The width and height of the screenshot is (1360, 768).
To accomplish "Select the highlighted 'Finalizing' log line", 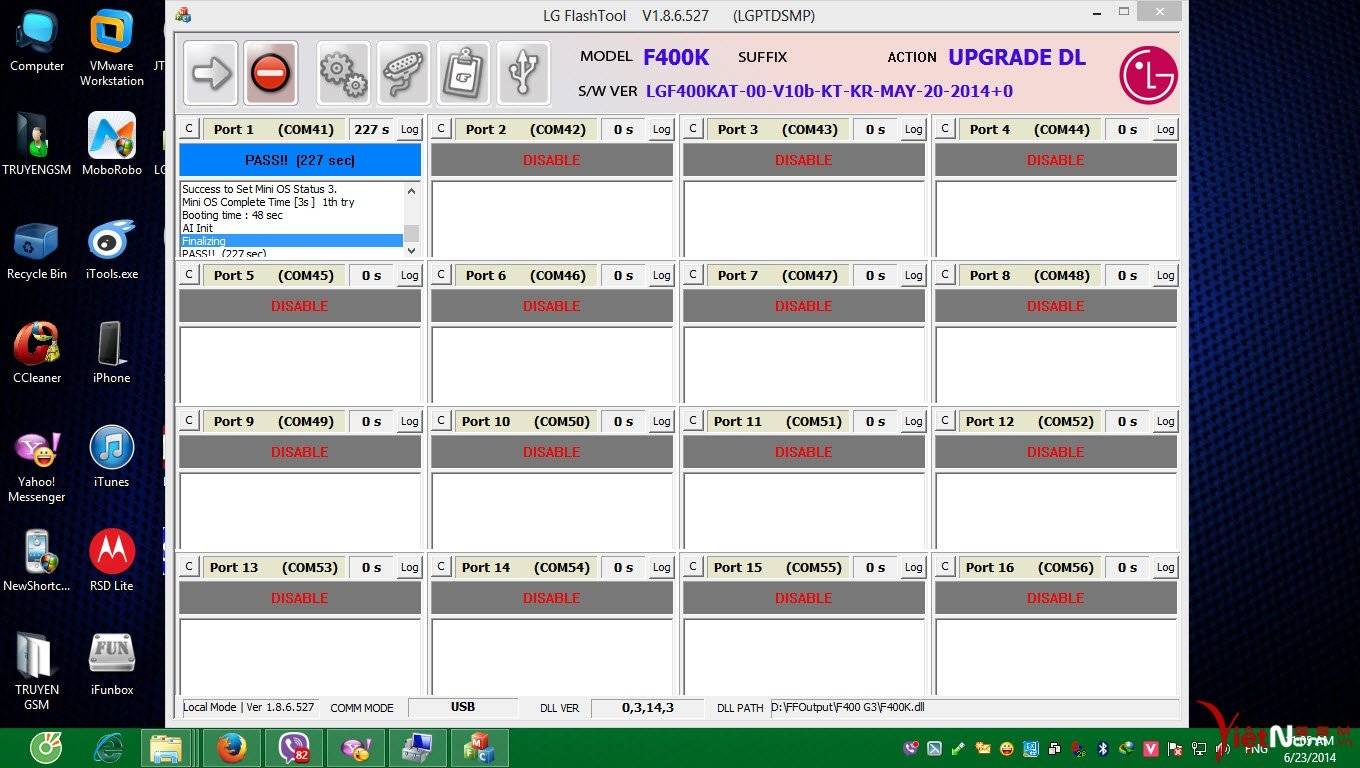I will [x=292, y=241].
